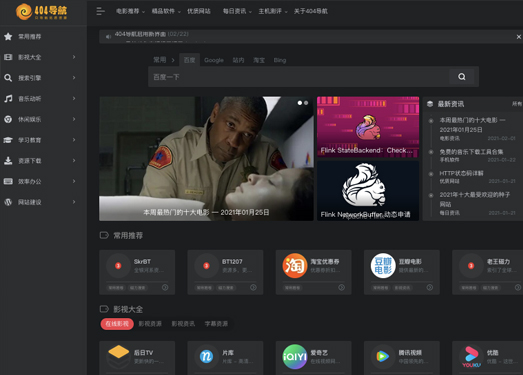This screenshot has height=375, width=523.
Task: Open 关于404导航 in the top nav
Action: point(311,11)
